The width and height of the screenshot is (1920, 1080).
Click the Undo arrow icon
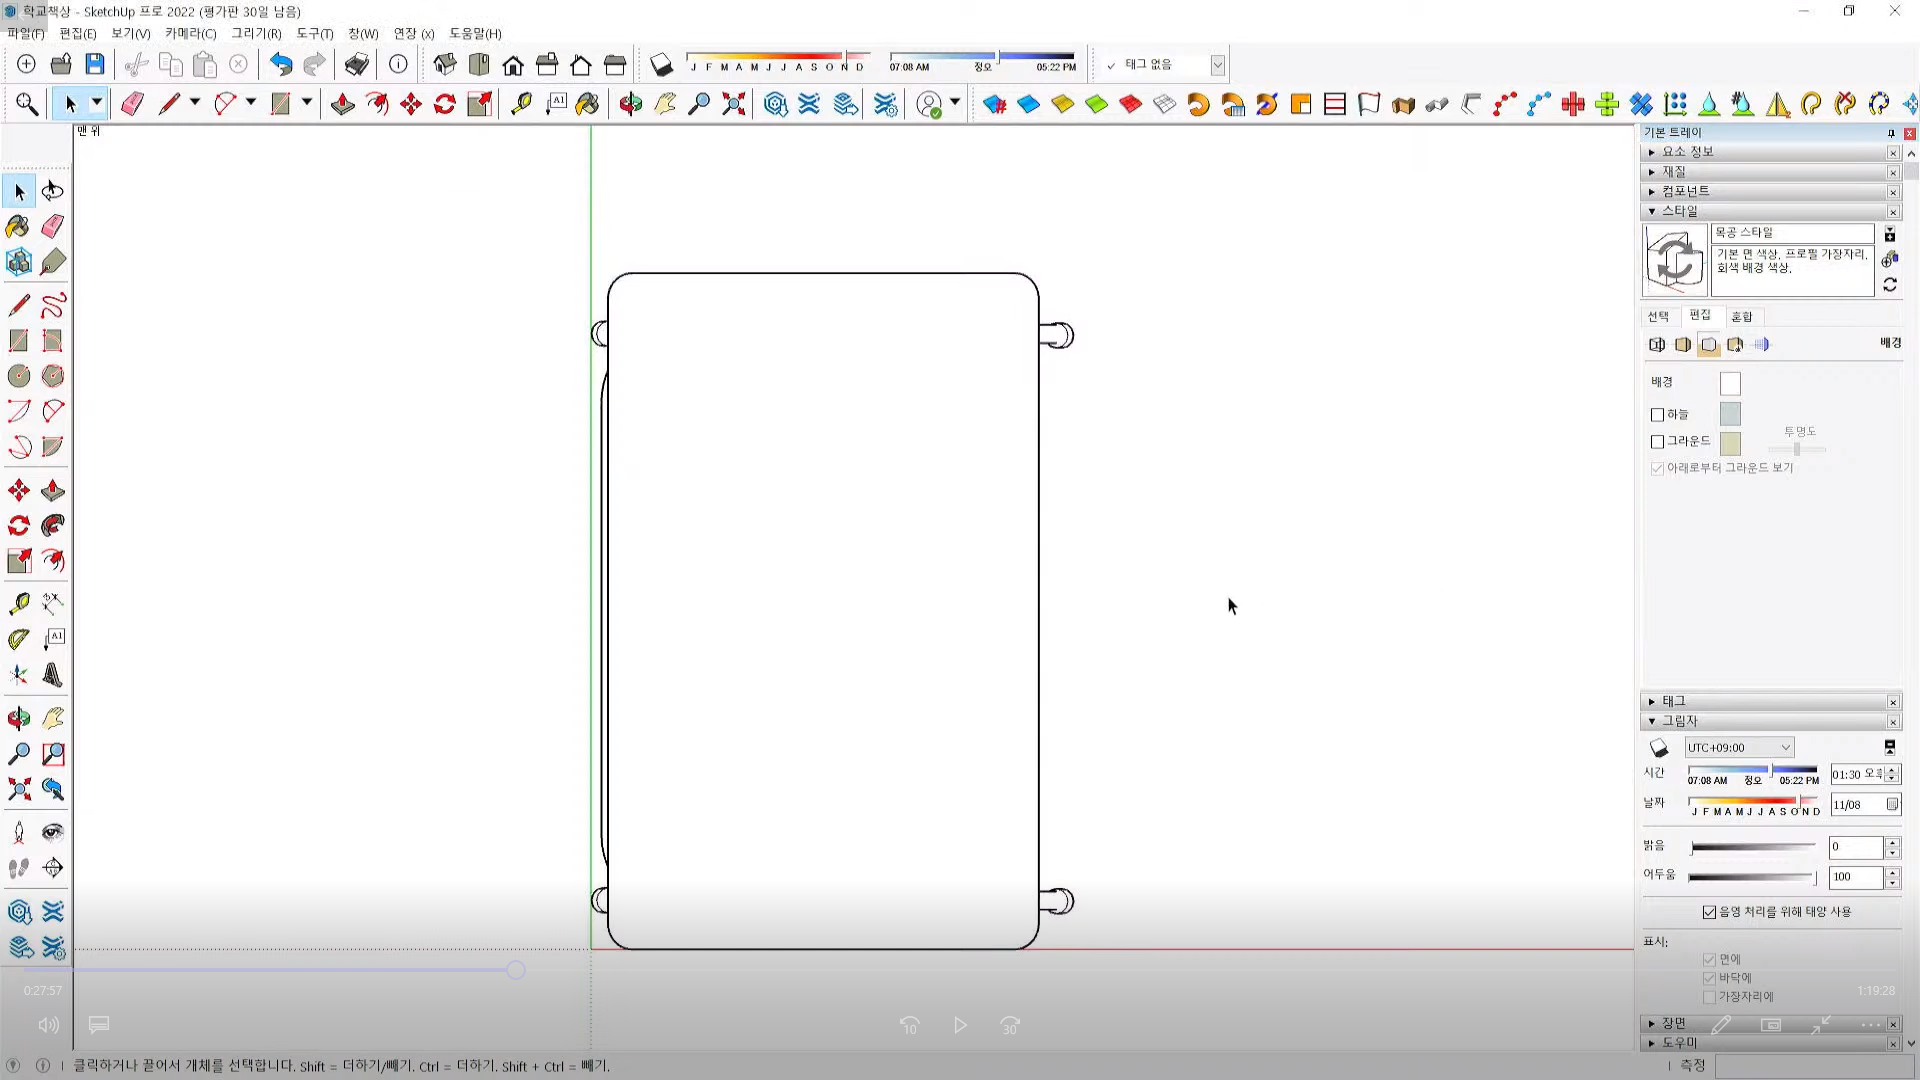tap(281, 65)
